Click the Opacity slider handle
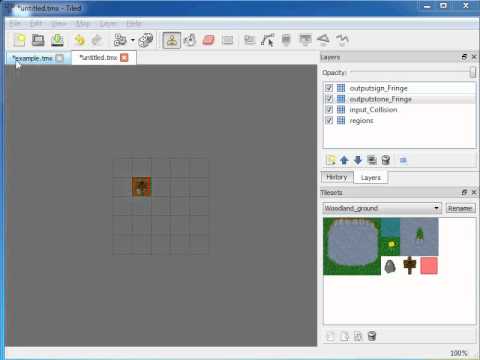Image resolution: width=480 pixels, height=360 pixels. click(x=473, y=72)
